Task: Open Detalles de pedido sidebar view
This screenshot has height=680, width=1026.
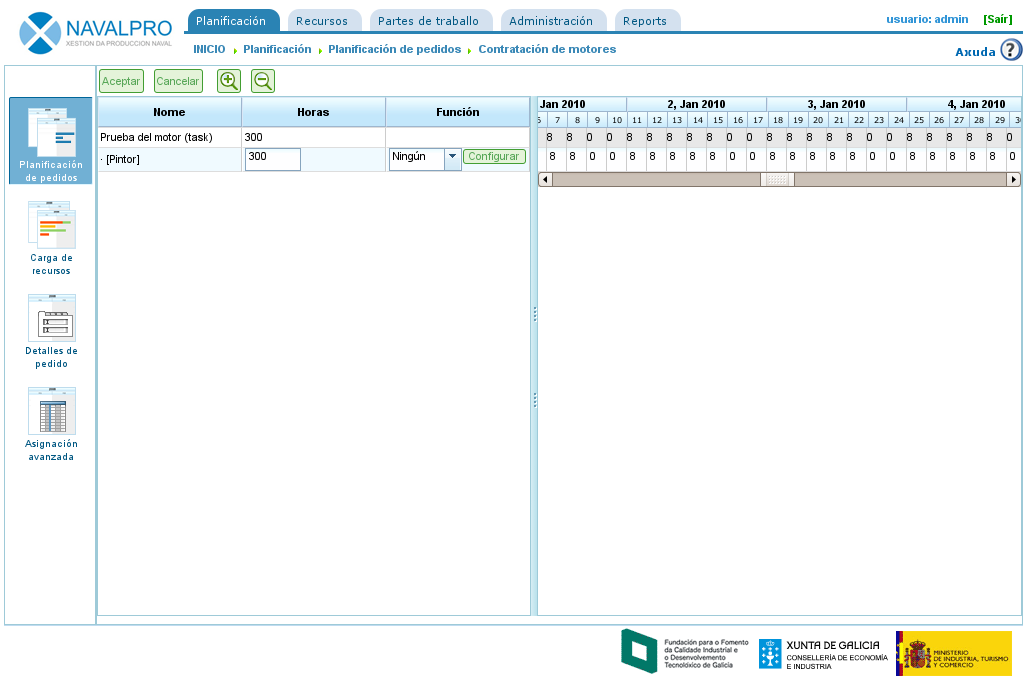Action: tap(51, 331)
